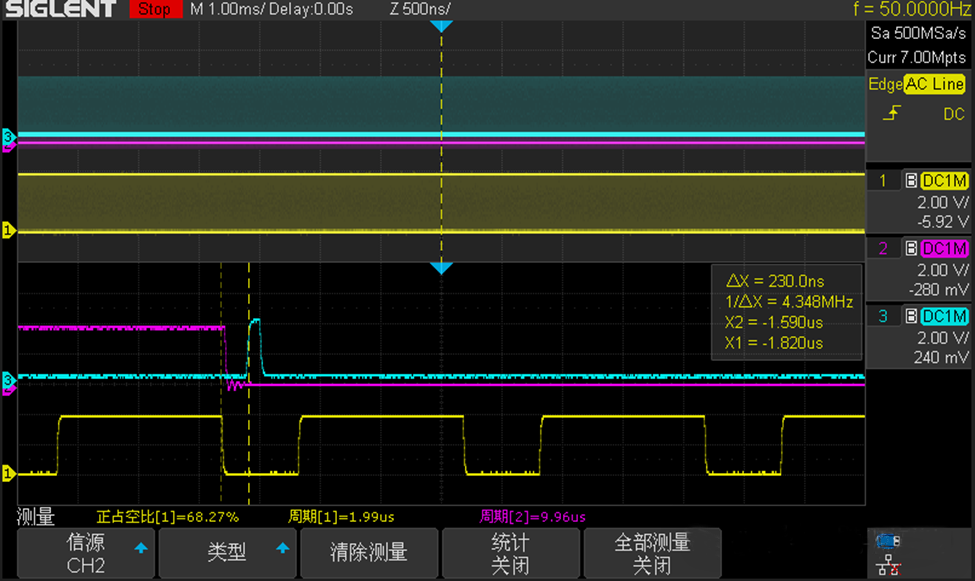
Task: Open the 信源 CH2 source selector
Action: [86, 552]
